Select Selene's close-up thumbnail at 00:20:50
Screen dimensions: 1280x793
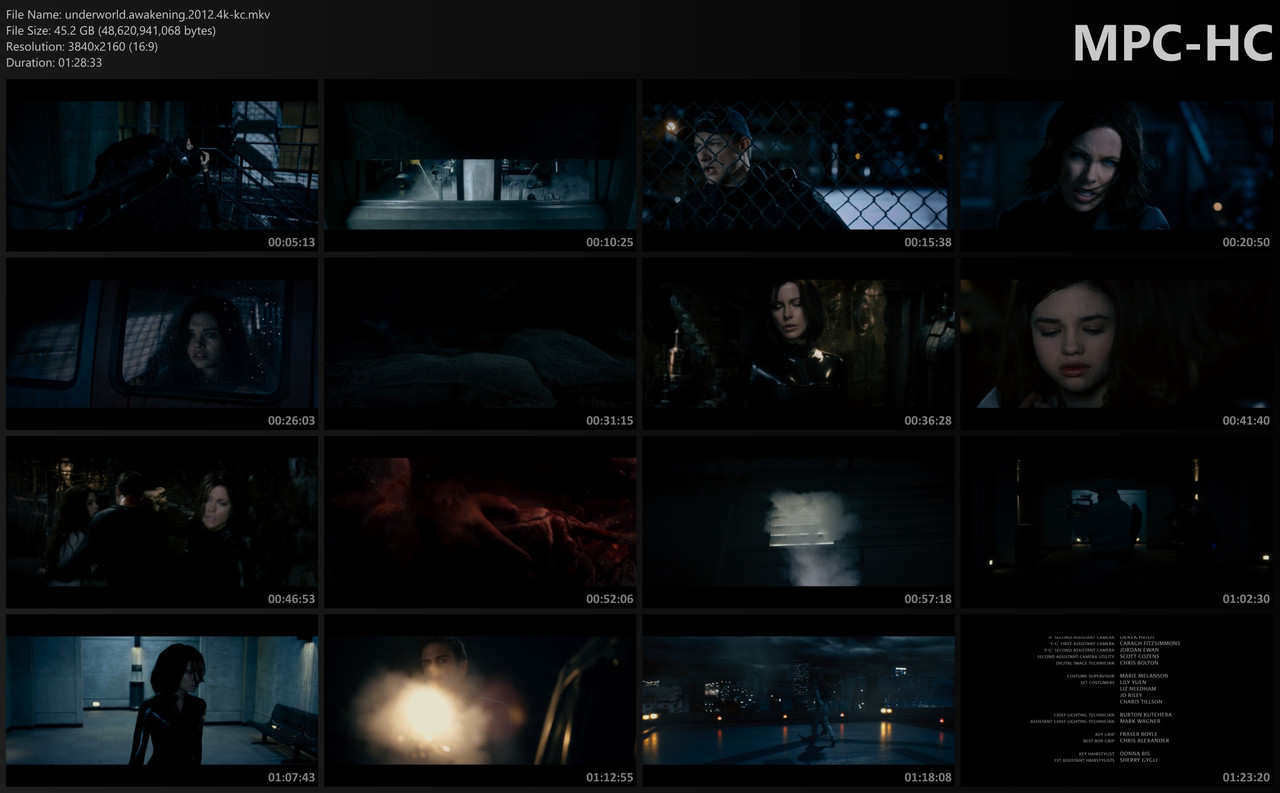pos(1115,165)
